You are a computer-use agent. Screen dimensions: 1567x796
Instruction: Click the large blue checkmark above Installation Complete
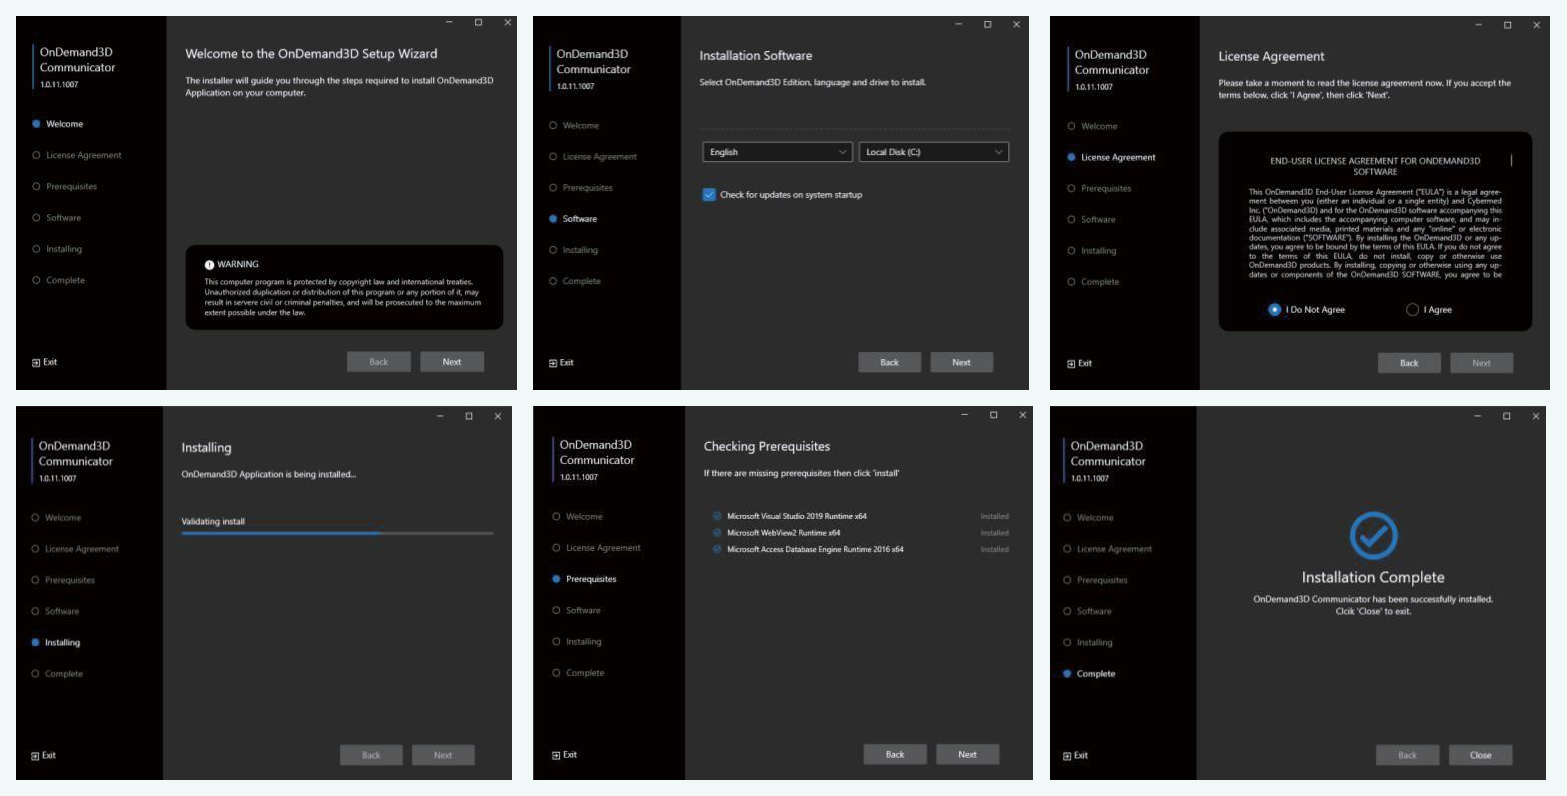(1373, 537)
